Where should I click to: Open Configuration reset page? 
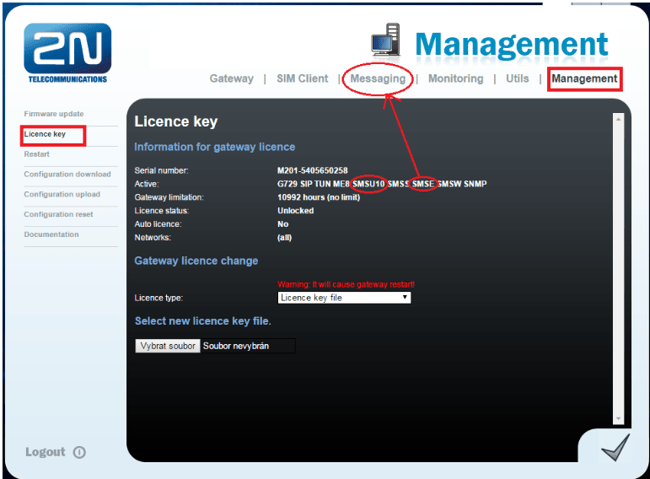[x=58, y=214]
